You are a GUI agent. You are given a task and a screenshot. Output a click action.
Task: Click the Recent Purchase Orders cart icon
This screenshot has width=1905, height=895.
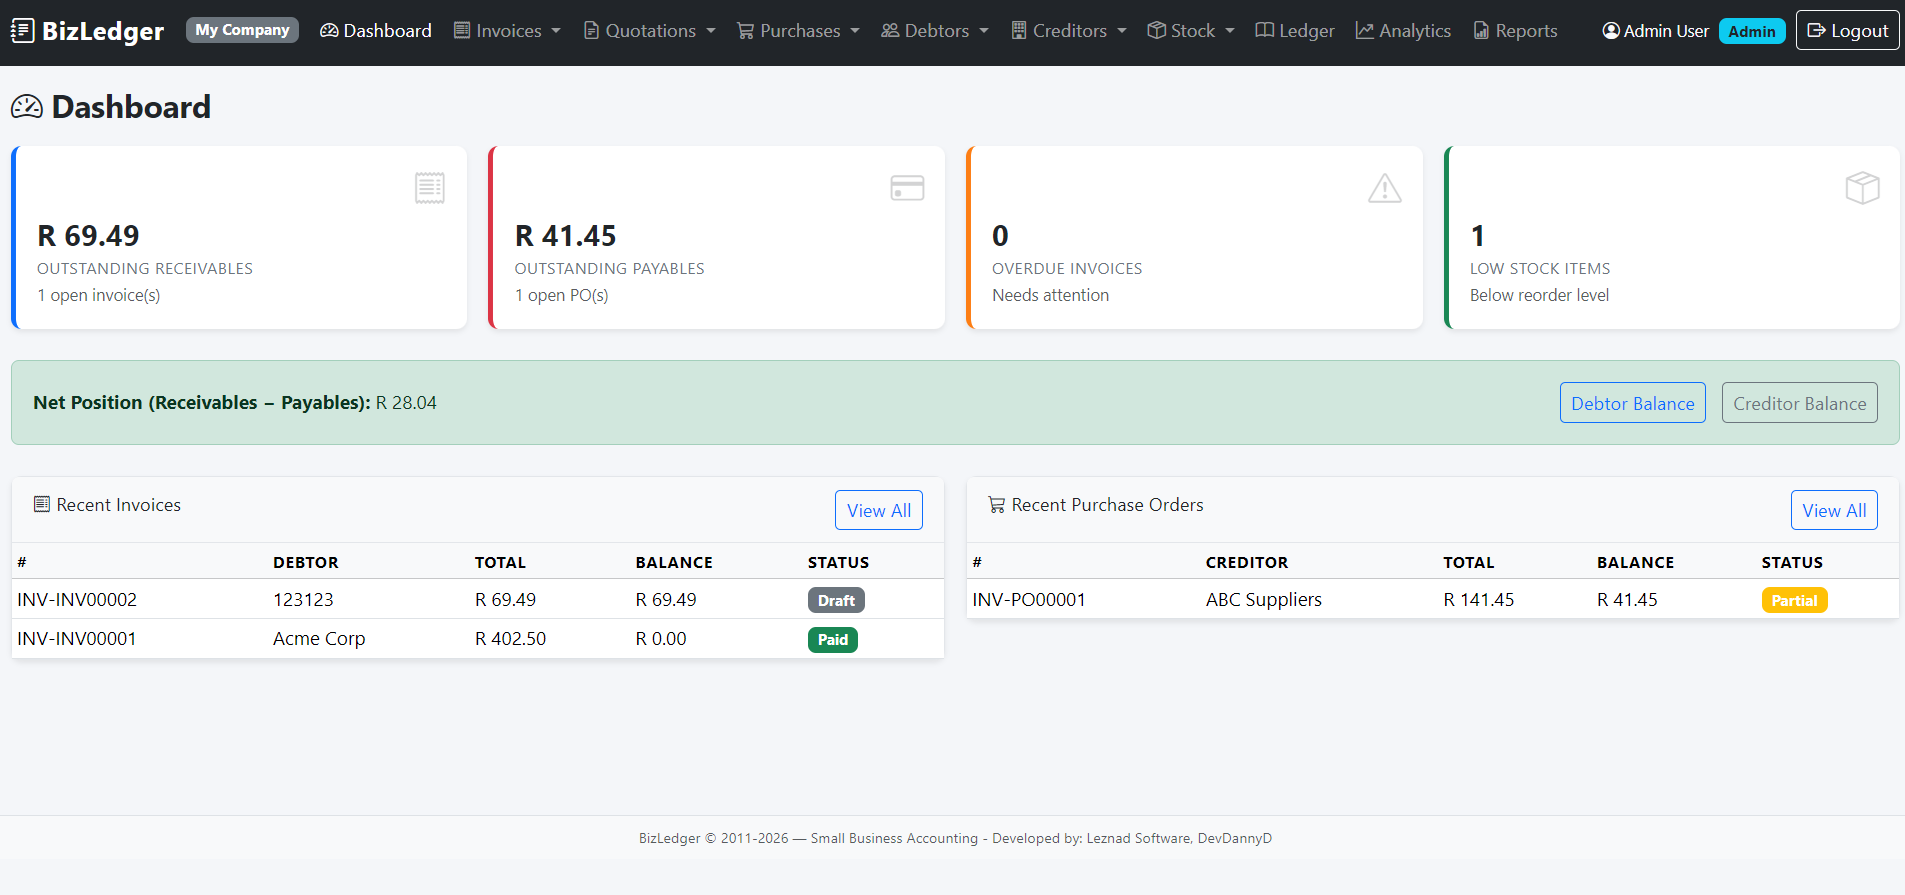[x=997, y=505]
